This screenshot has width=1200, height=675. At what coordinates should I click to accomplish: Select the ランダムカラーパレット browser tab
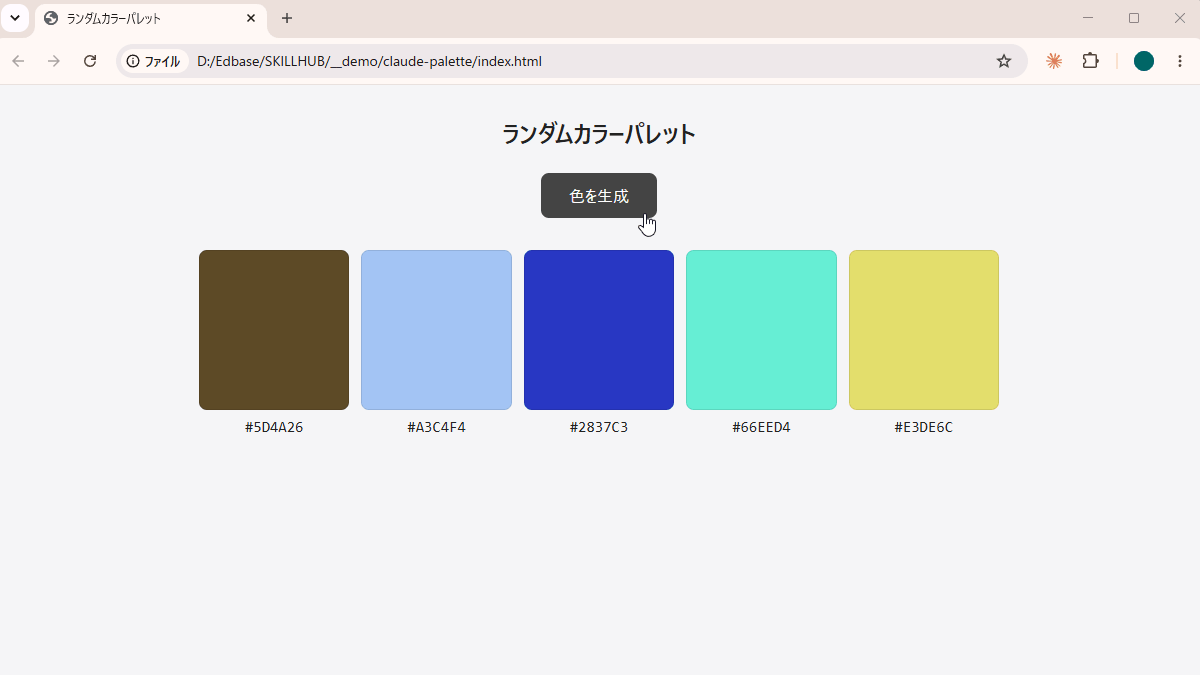[151, 19]
